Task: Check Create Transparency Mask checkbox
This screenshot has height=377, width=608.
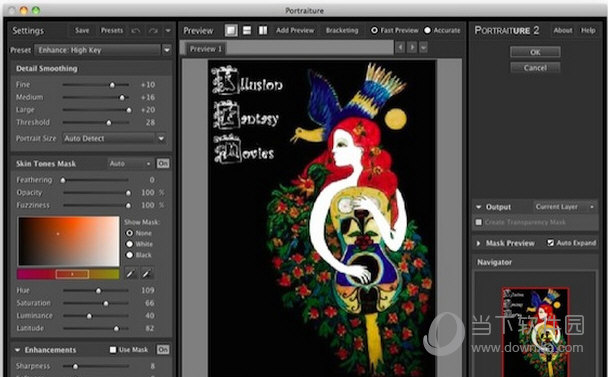Action: [479, 222]
